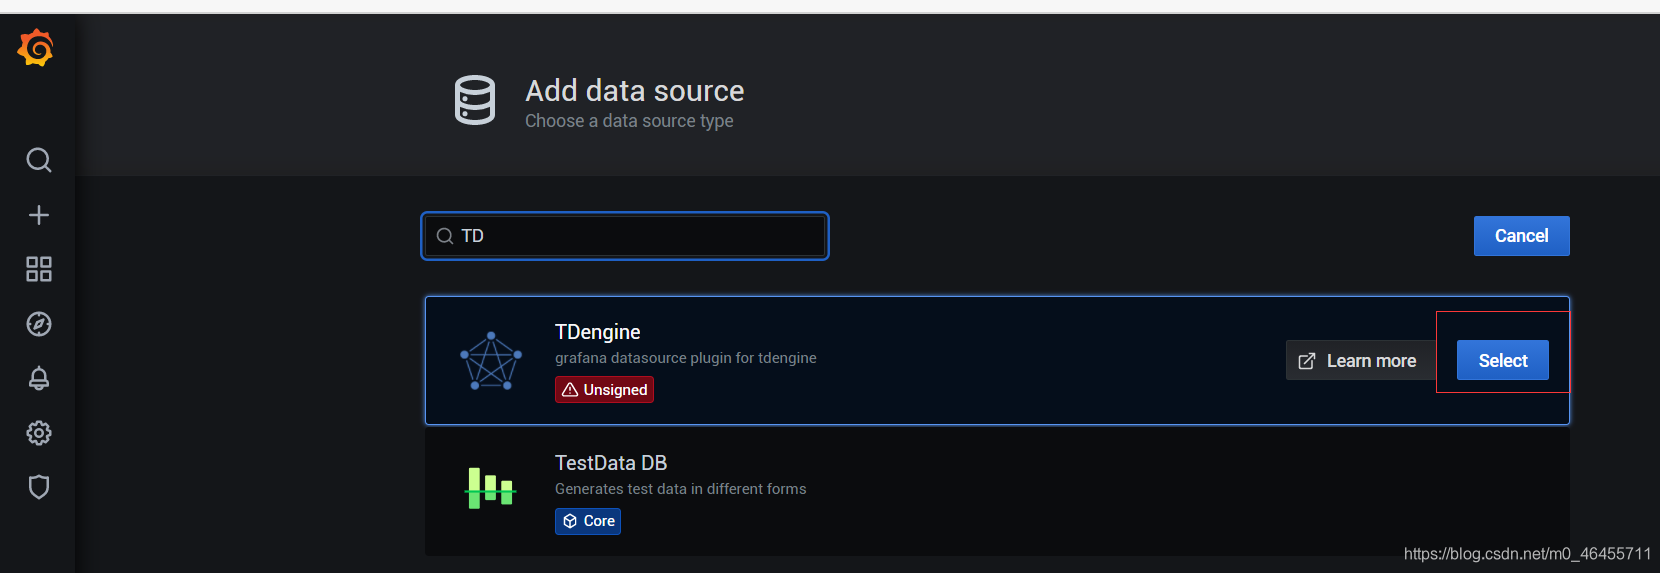Open search from the sidebar magnifier icon
The height and width of the screenshot is (573, 1660).
point(39,160)
